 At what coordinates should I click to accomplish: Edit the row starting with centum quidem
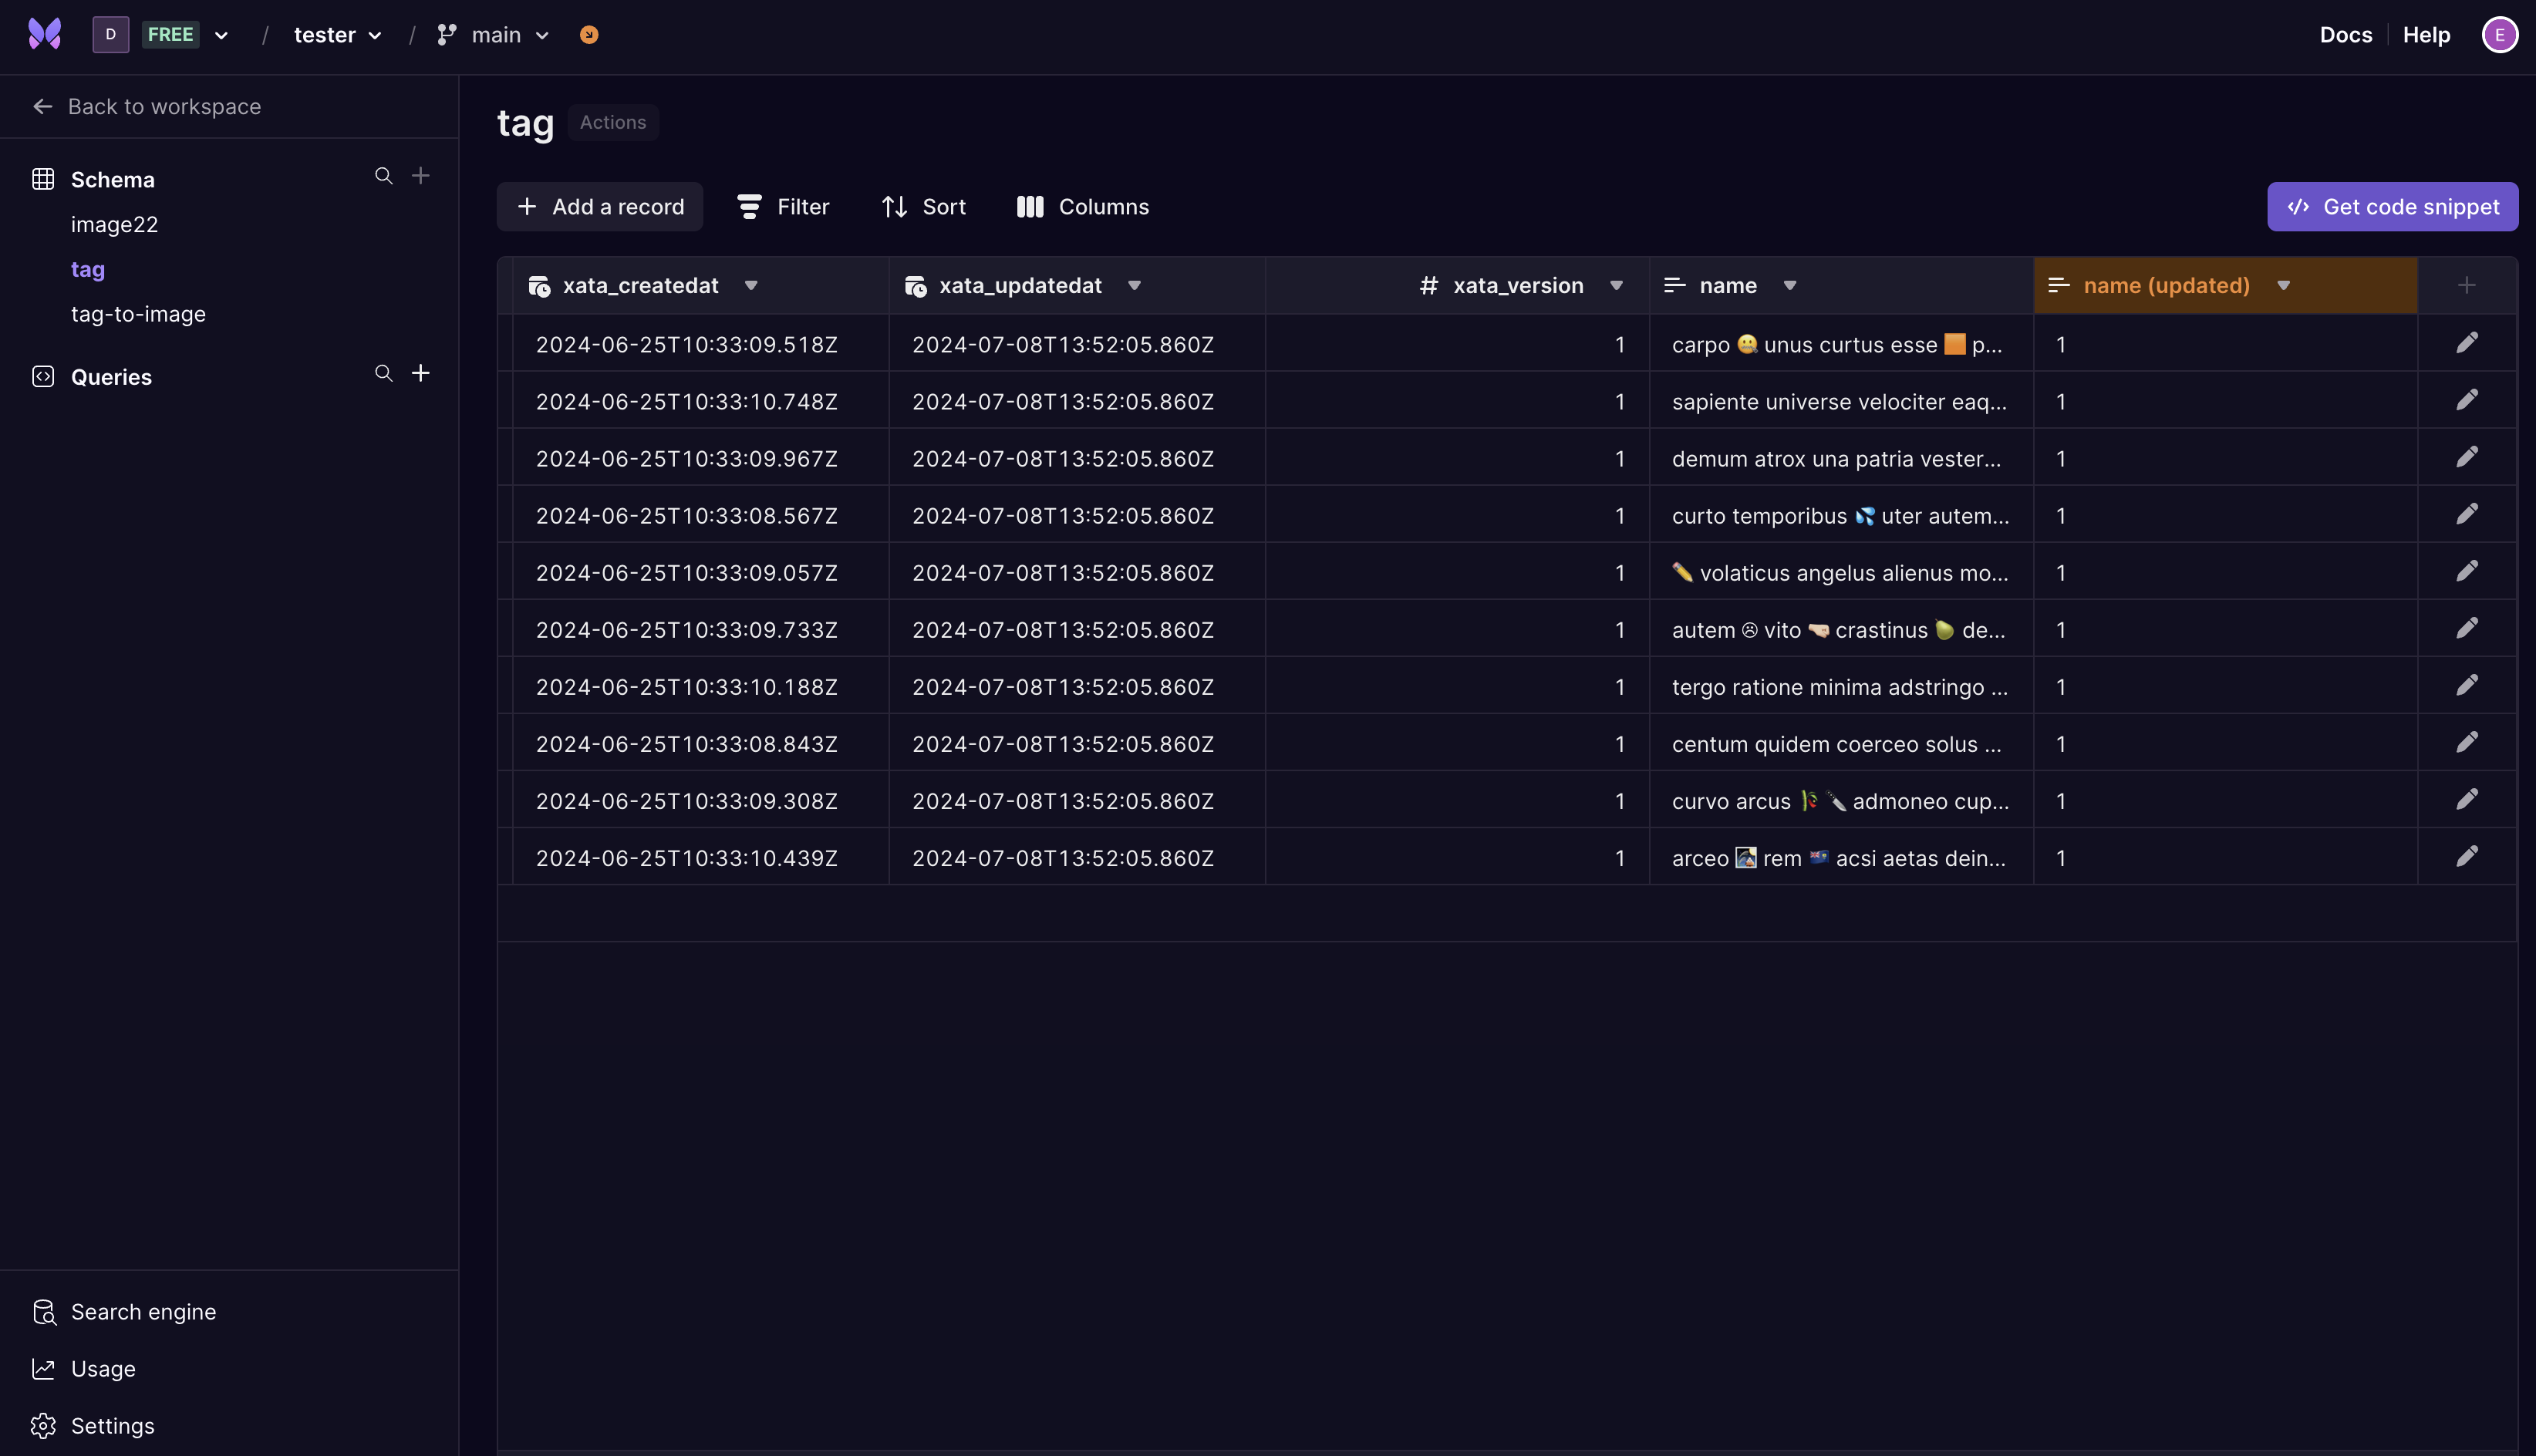2467,742
